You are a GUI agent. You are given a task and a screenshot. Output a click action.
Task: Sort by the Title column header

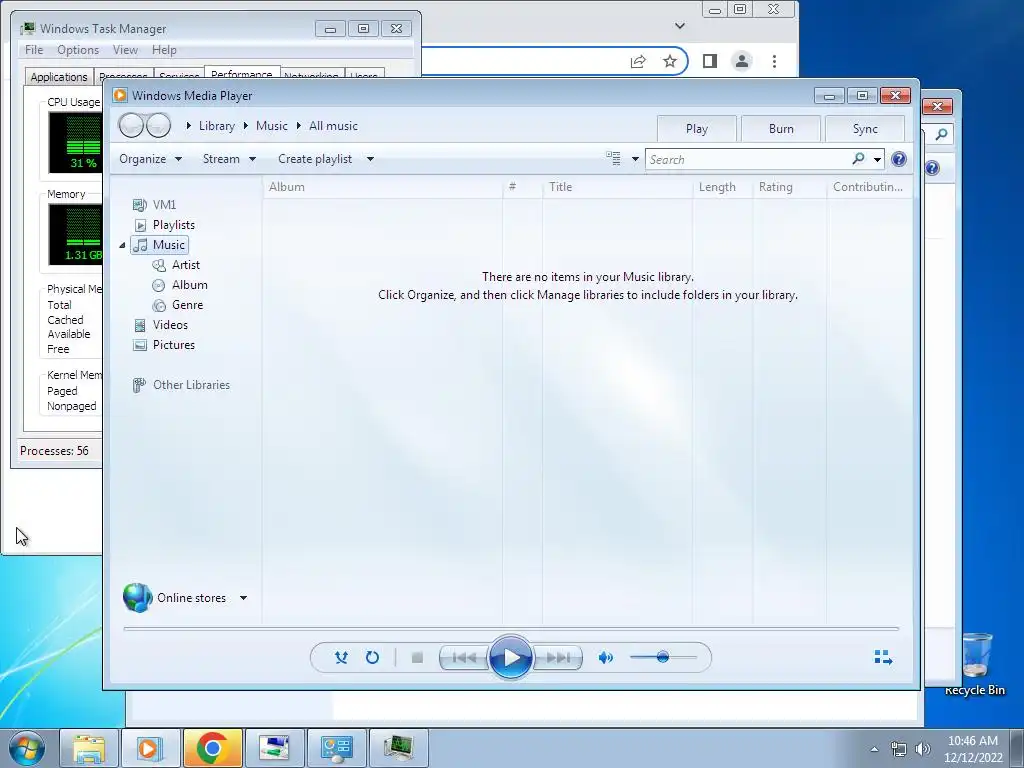[617, 187]
